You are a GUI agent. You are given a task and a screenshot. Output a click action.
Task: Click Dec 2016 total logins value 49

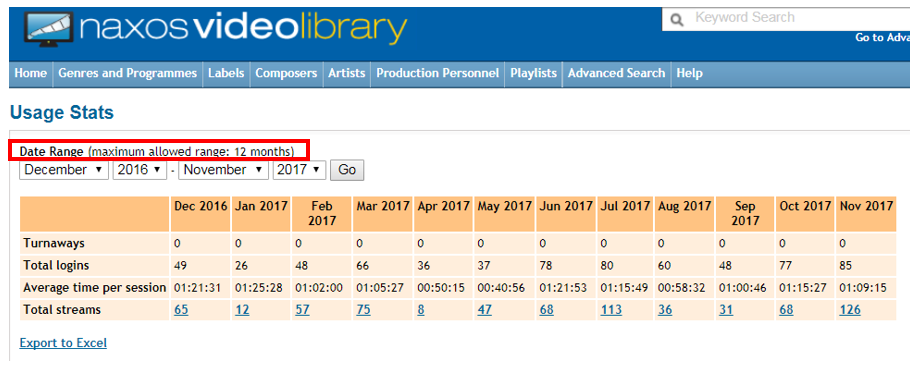click(x=179, y=266)
